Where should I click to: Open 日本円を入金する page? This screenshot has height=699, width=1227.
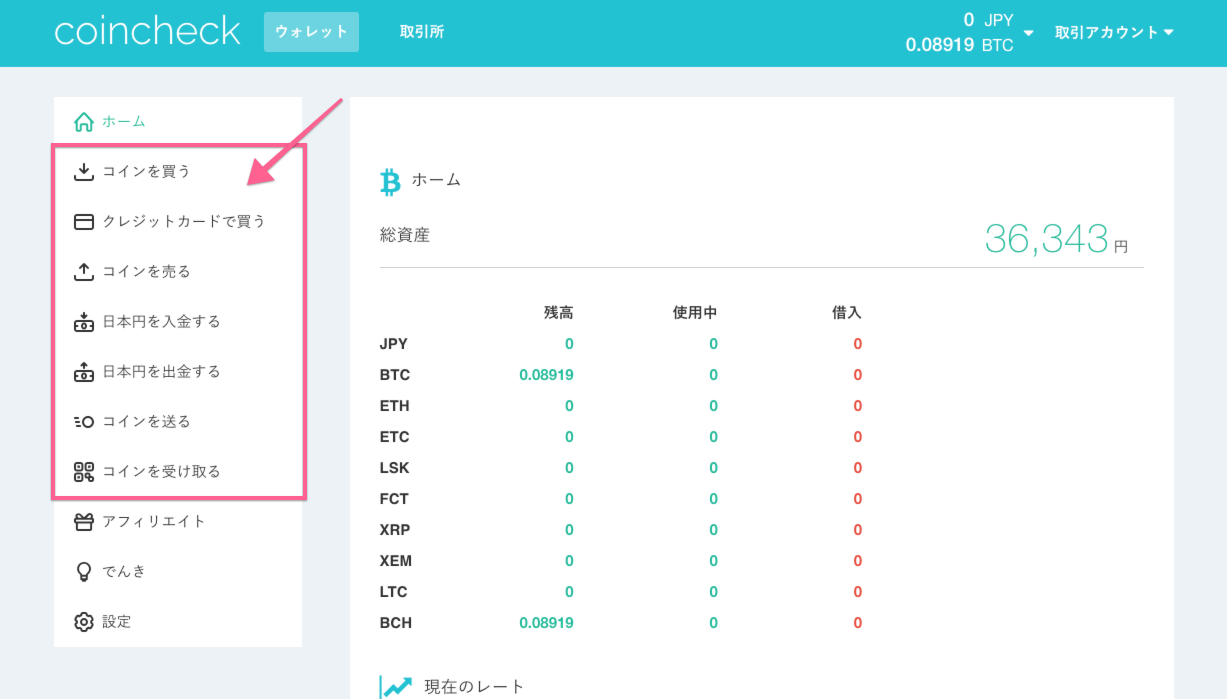tap(178, 322)
